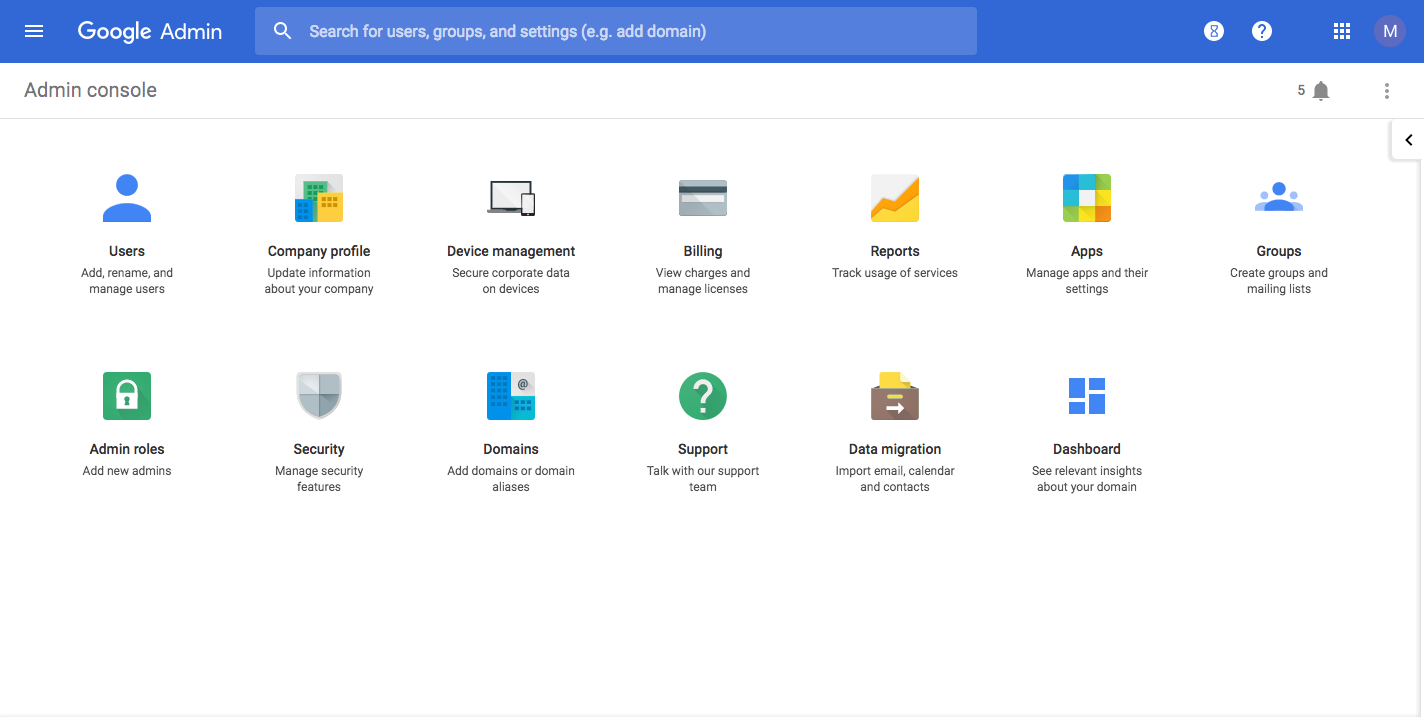
Task: Click the Billing title
Action: [x=703, y=251]
